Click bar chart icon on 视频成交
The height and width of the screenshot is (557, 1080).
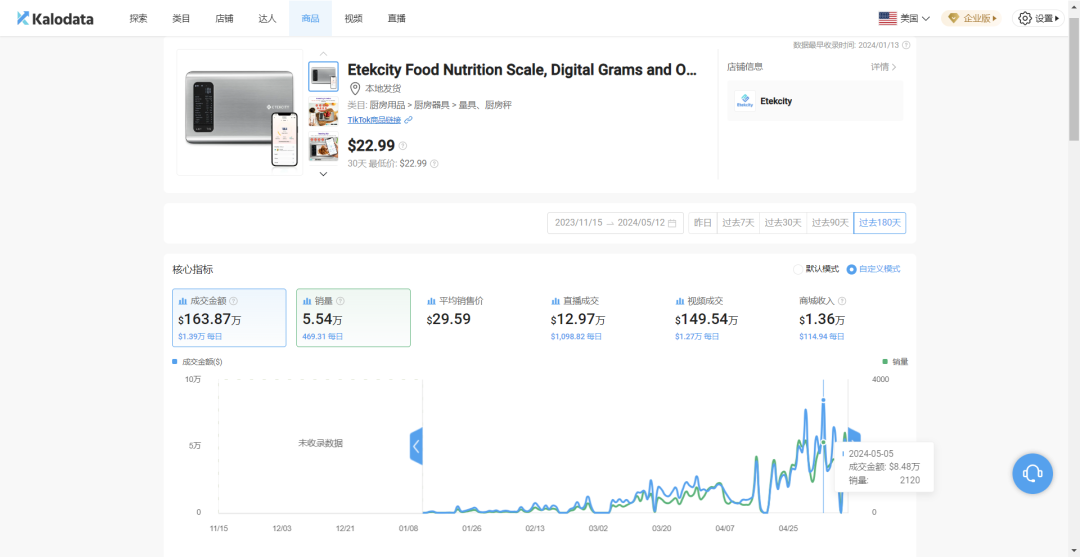(x=680, y=302)
